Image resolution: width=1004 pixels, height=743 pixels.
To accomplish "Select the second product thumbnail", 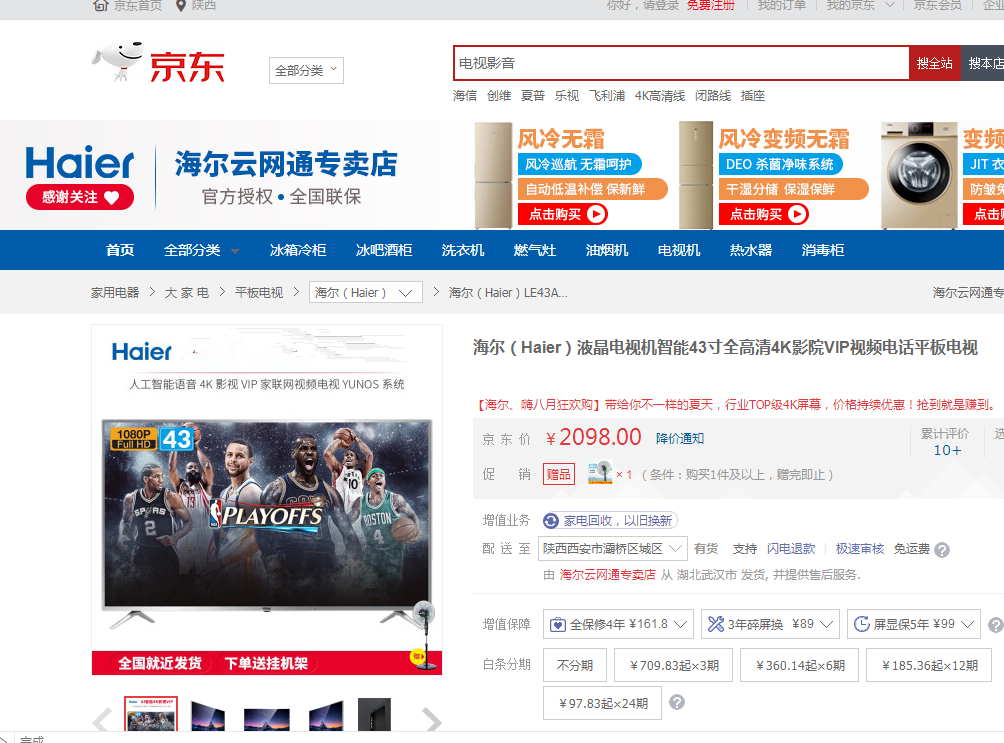I will click(208, 716).
